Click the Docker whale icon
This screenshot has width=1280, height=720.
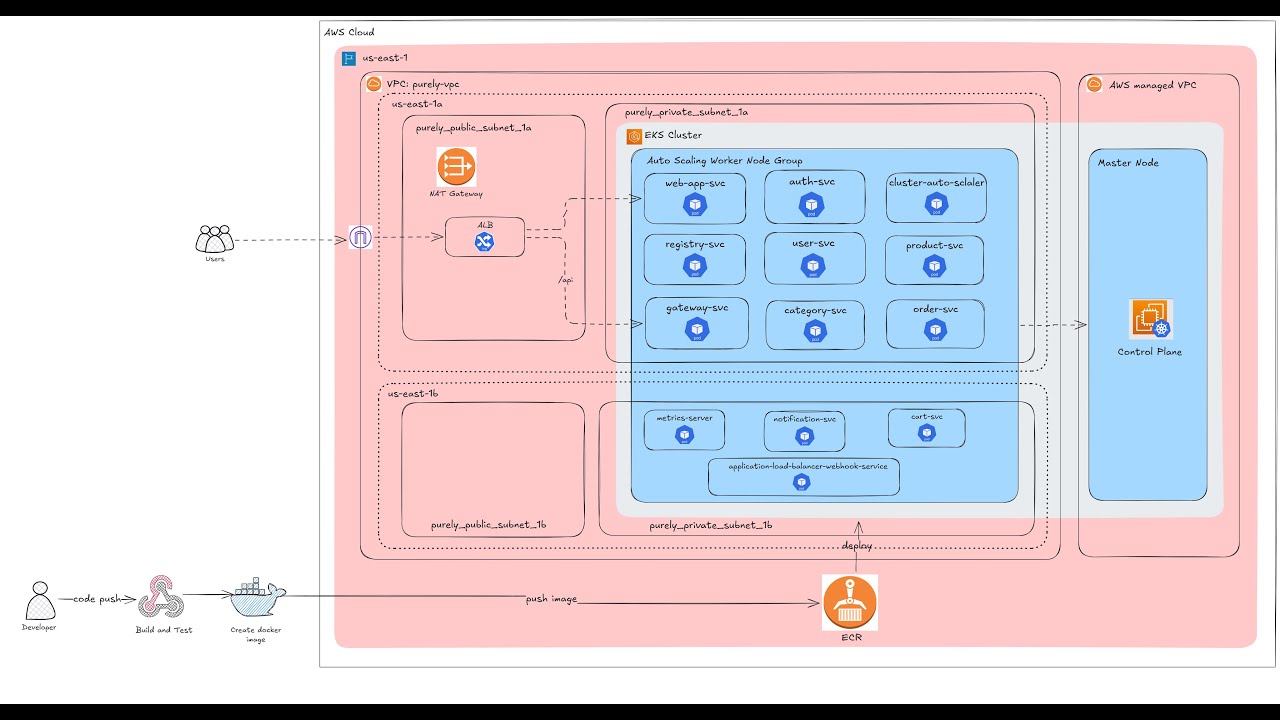258,598
